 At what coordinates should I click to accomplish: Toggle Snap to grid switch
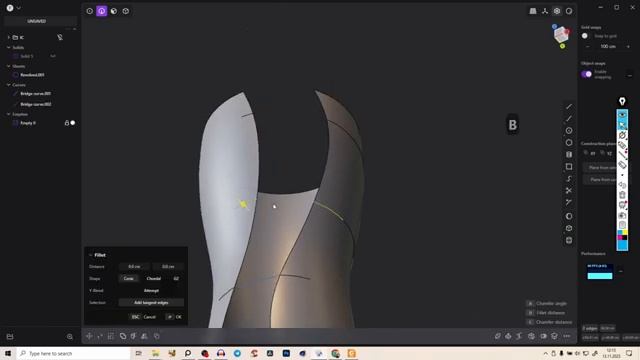pos(586,36)
